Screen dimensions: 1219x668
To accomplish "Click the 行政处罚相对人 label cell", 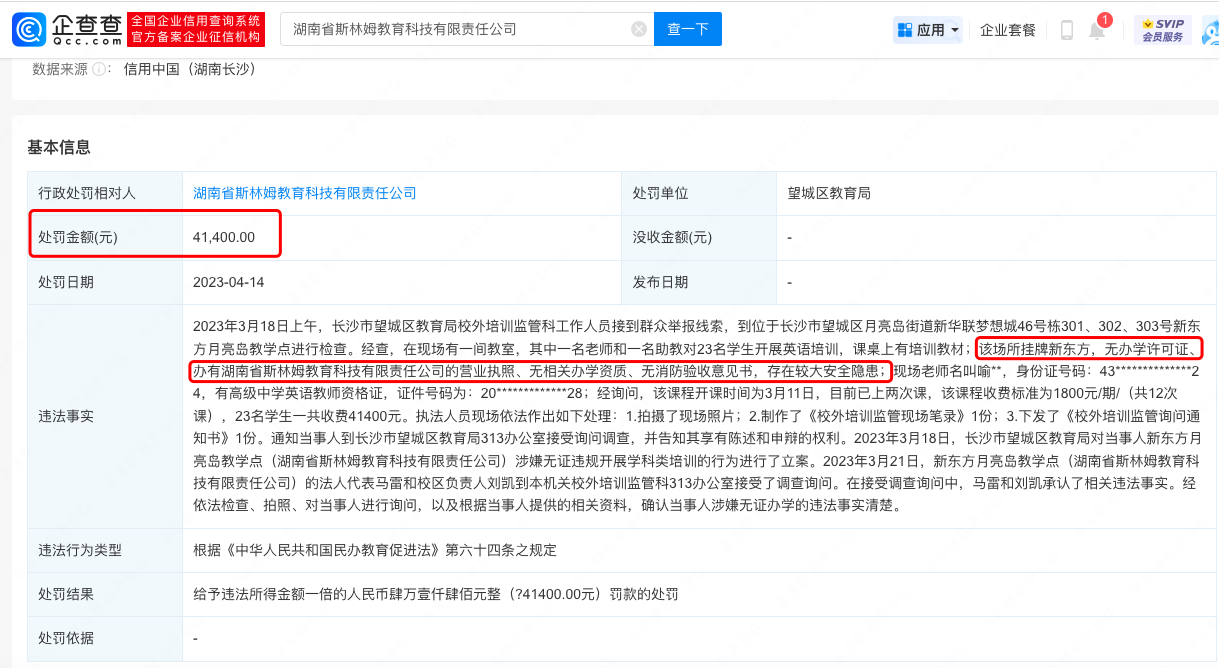I will (x=105, y=194).
